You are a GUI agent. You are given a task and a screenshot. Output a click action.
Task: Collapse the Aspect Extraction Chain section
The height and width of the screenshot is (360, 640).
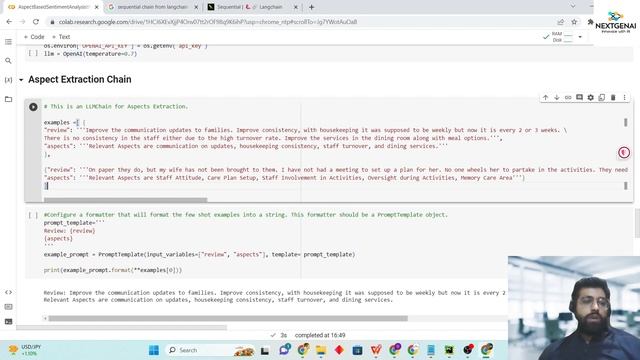(x=21, y=80)
